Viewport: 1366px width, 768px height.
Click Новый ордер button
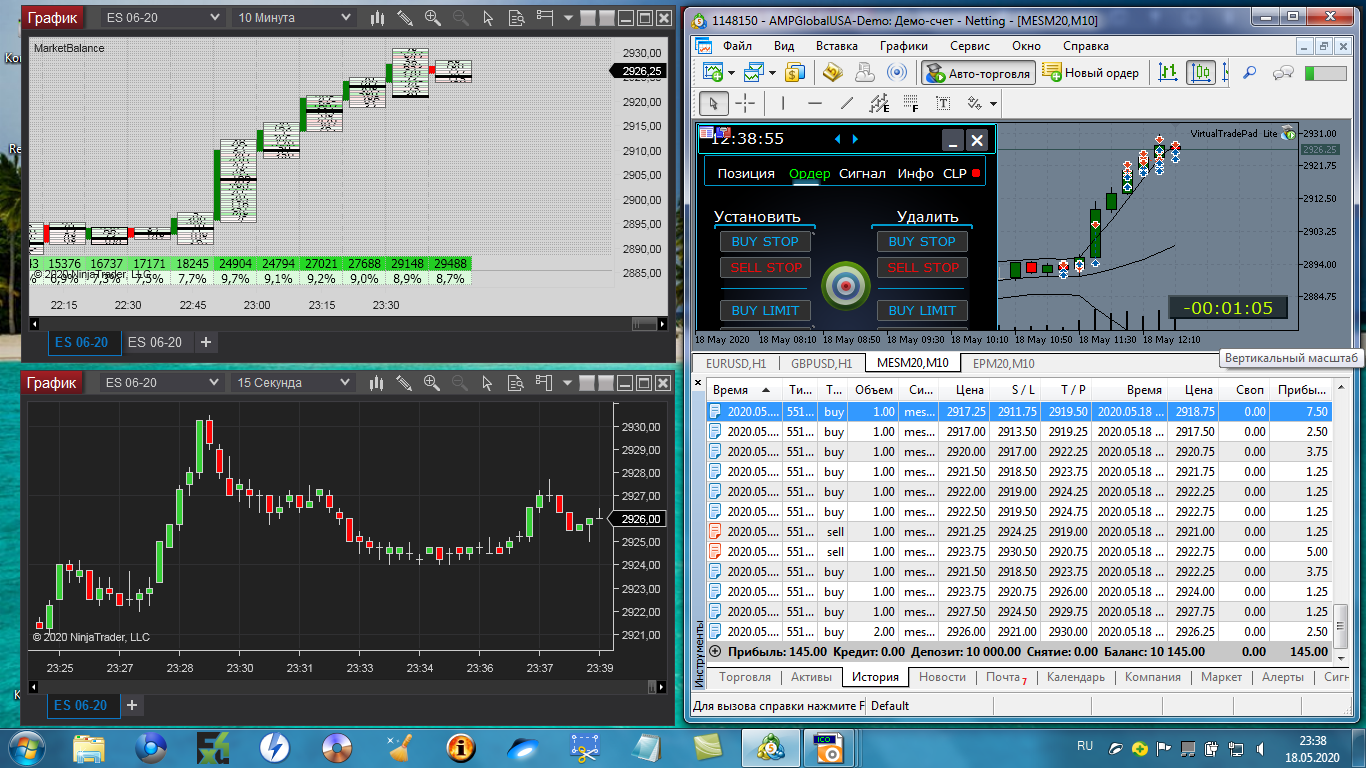coord(1091,72)
